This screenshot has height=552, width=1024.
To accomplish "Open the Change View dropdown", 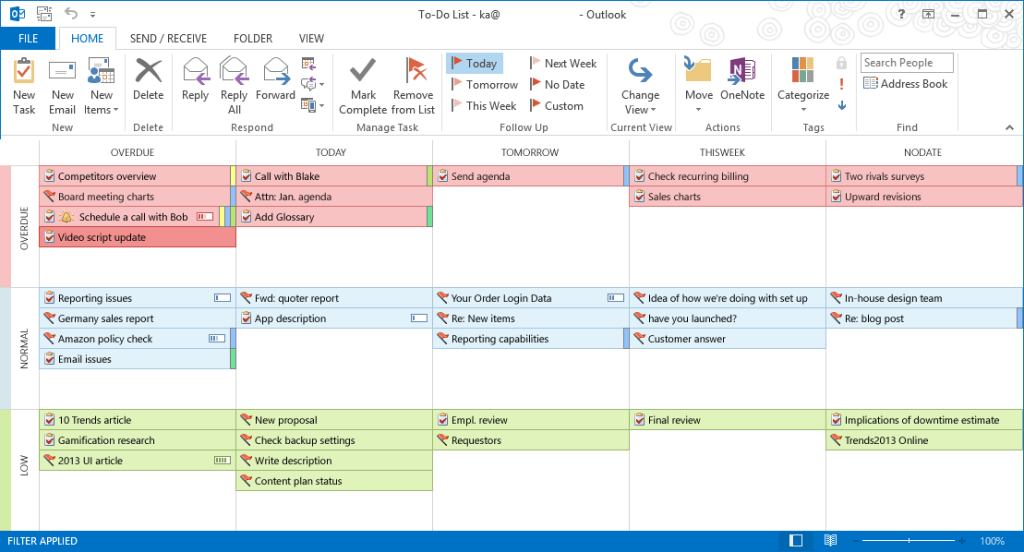I will coord(640,86).
